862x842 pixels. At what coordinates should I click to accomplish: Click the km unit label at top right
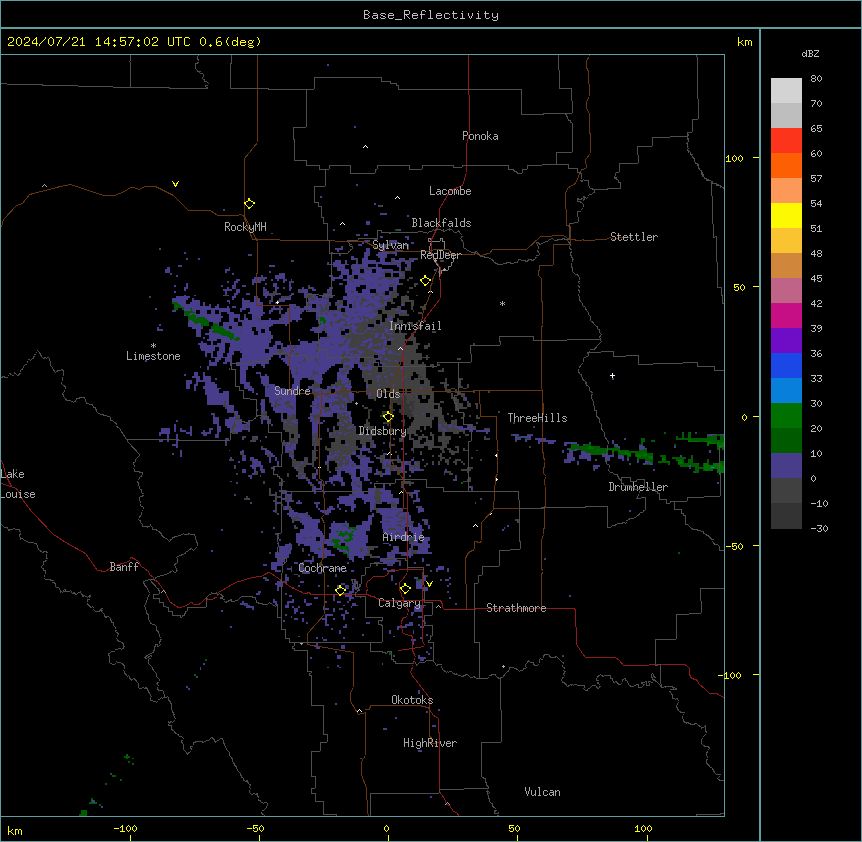[744, 42]
